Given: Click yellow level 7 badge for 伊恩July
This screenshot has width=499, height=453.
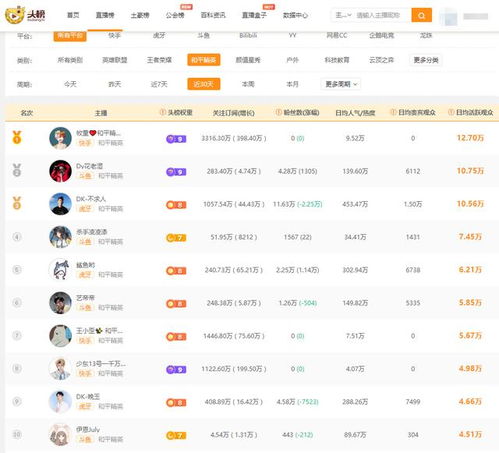Looking at the screenshot, I should [176, 435].
